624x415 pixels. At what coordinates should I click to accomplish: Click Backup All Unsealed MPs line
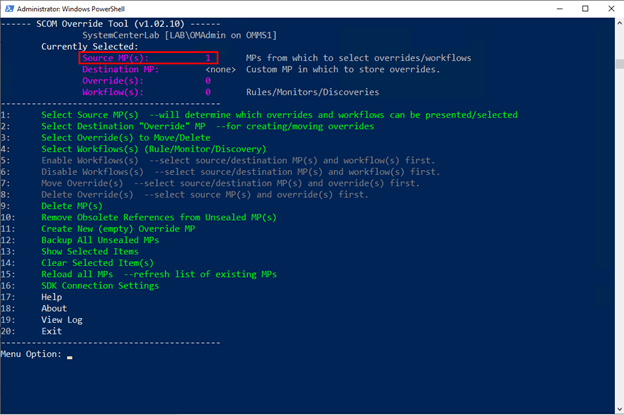[x=100, y=240]
